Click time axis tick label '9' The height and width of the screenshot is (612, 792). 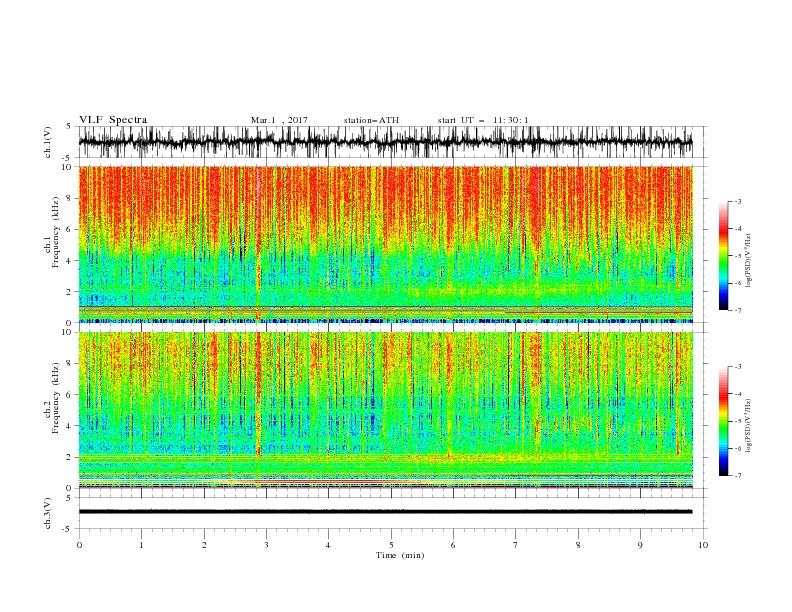point(640,545)
